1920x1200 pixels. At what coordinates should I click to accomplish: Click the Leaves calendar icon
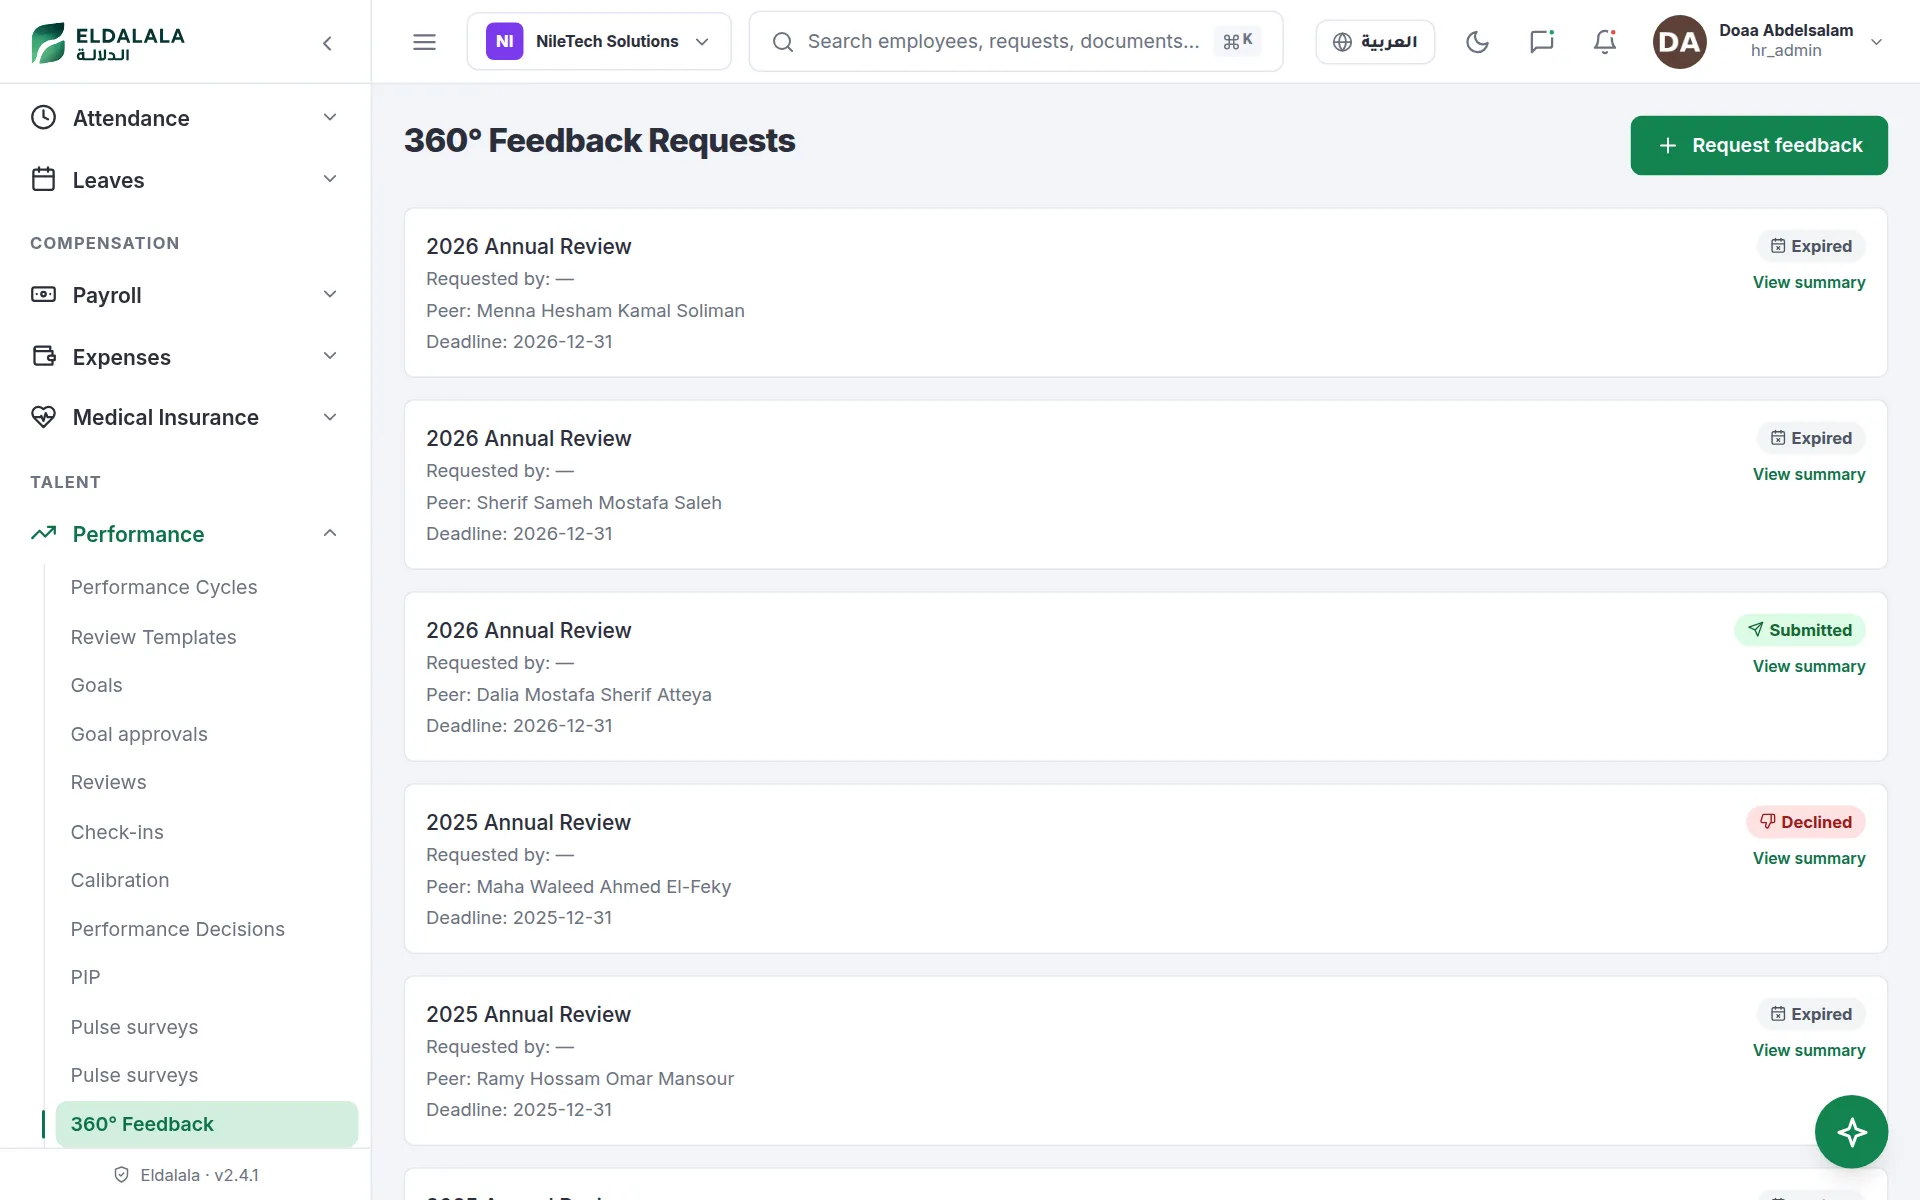click(43, 179)
